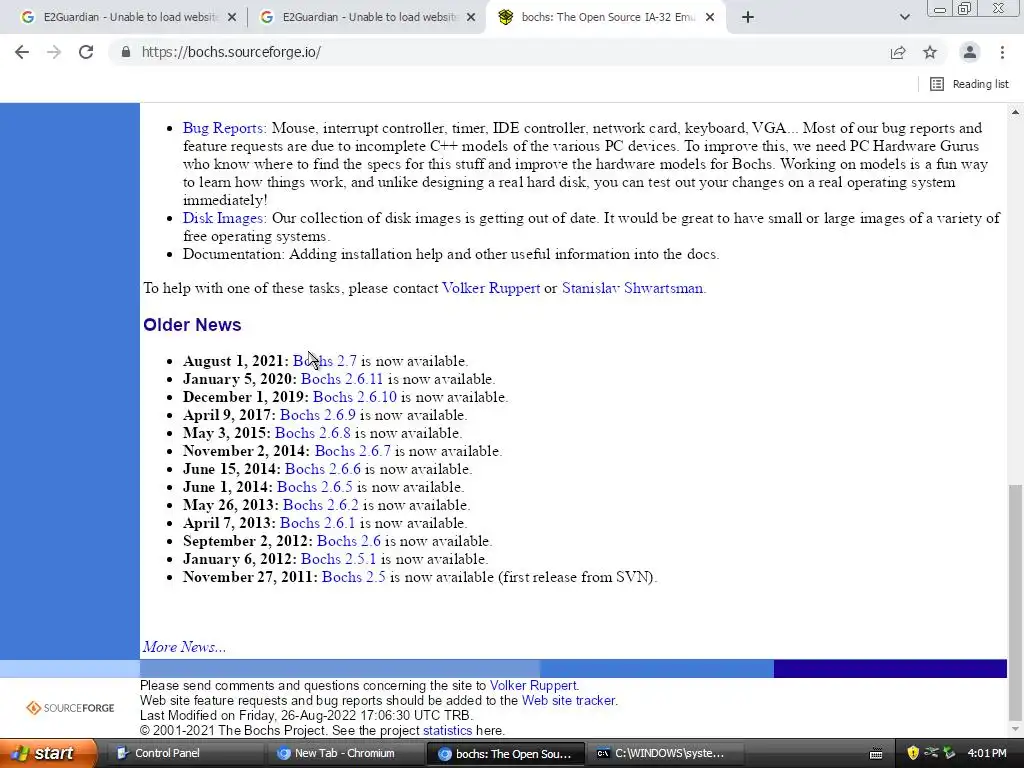Open the Chromium three-dot menu
1024x768 pixels.
coord(1002,52)
